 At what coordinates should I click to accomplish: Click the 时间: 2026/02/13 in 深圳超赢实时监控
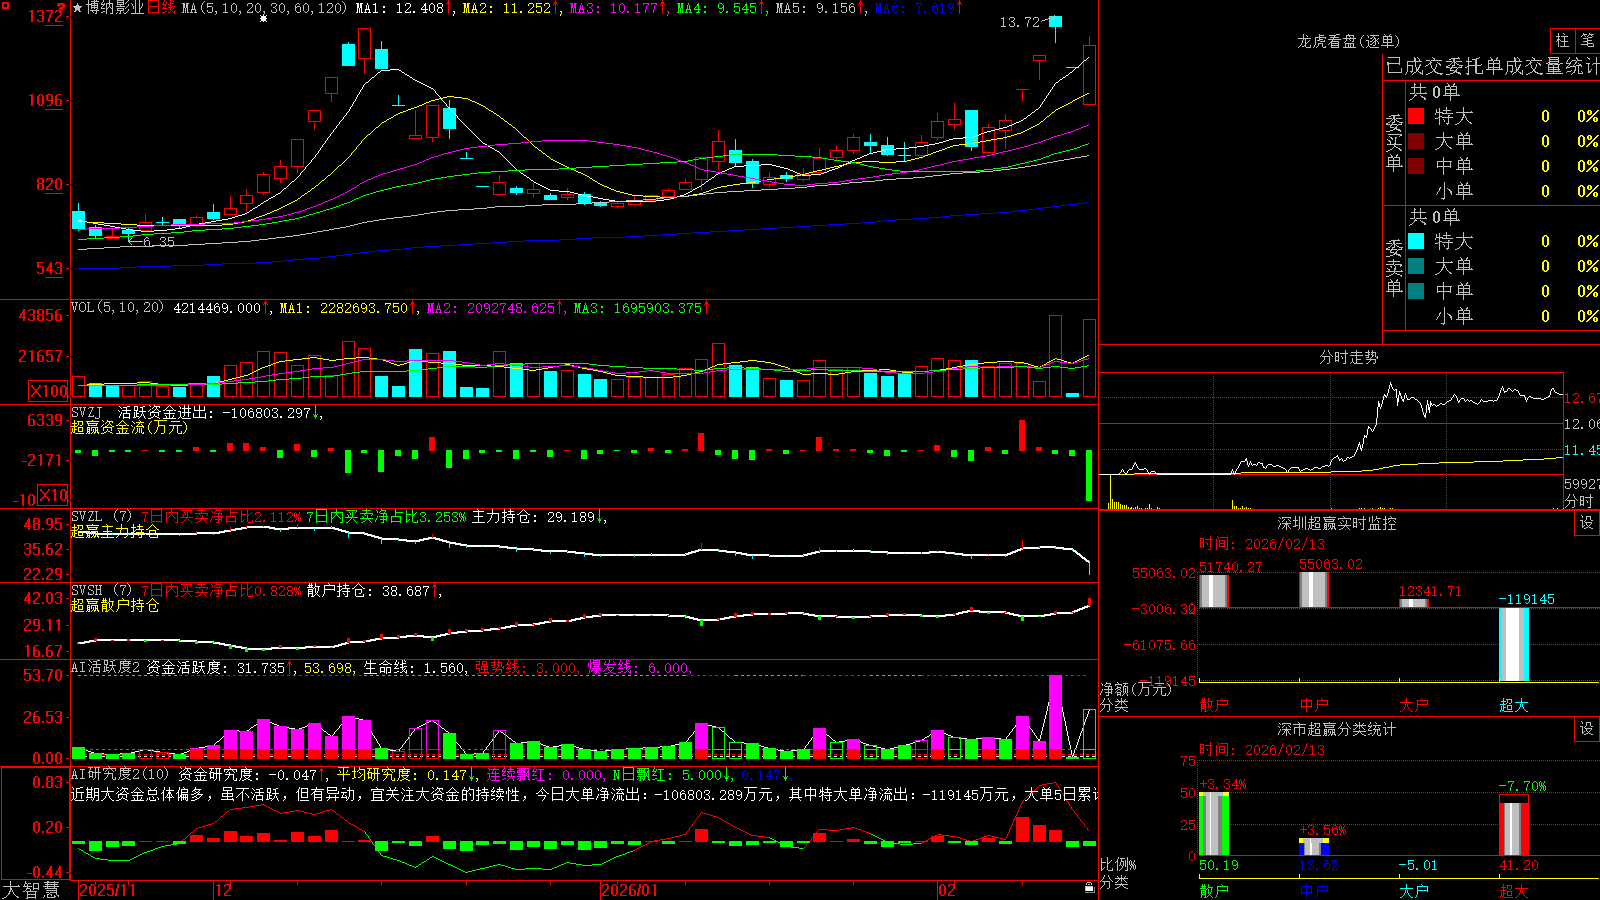point(1262,544)
